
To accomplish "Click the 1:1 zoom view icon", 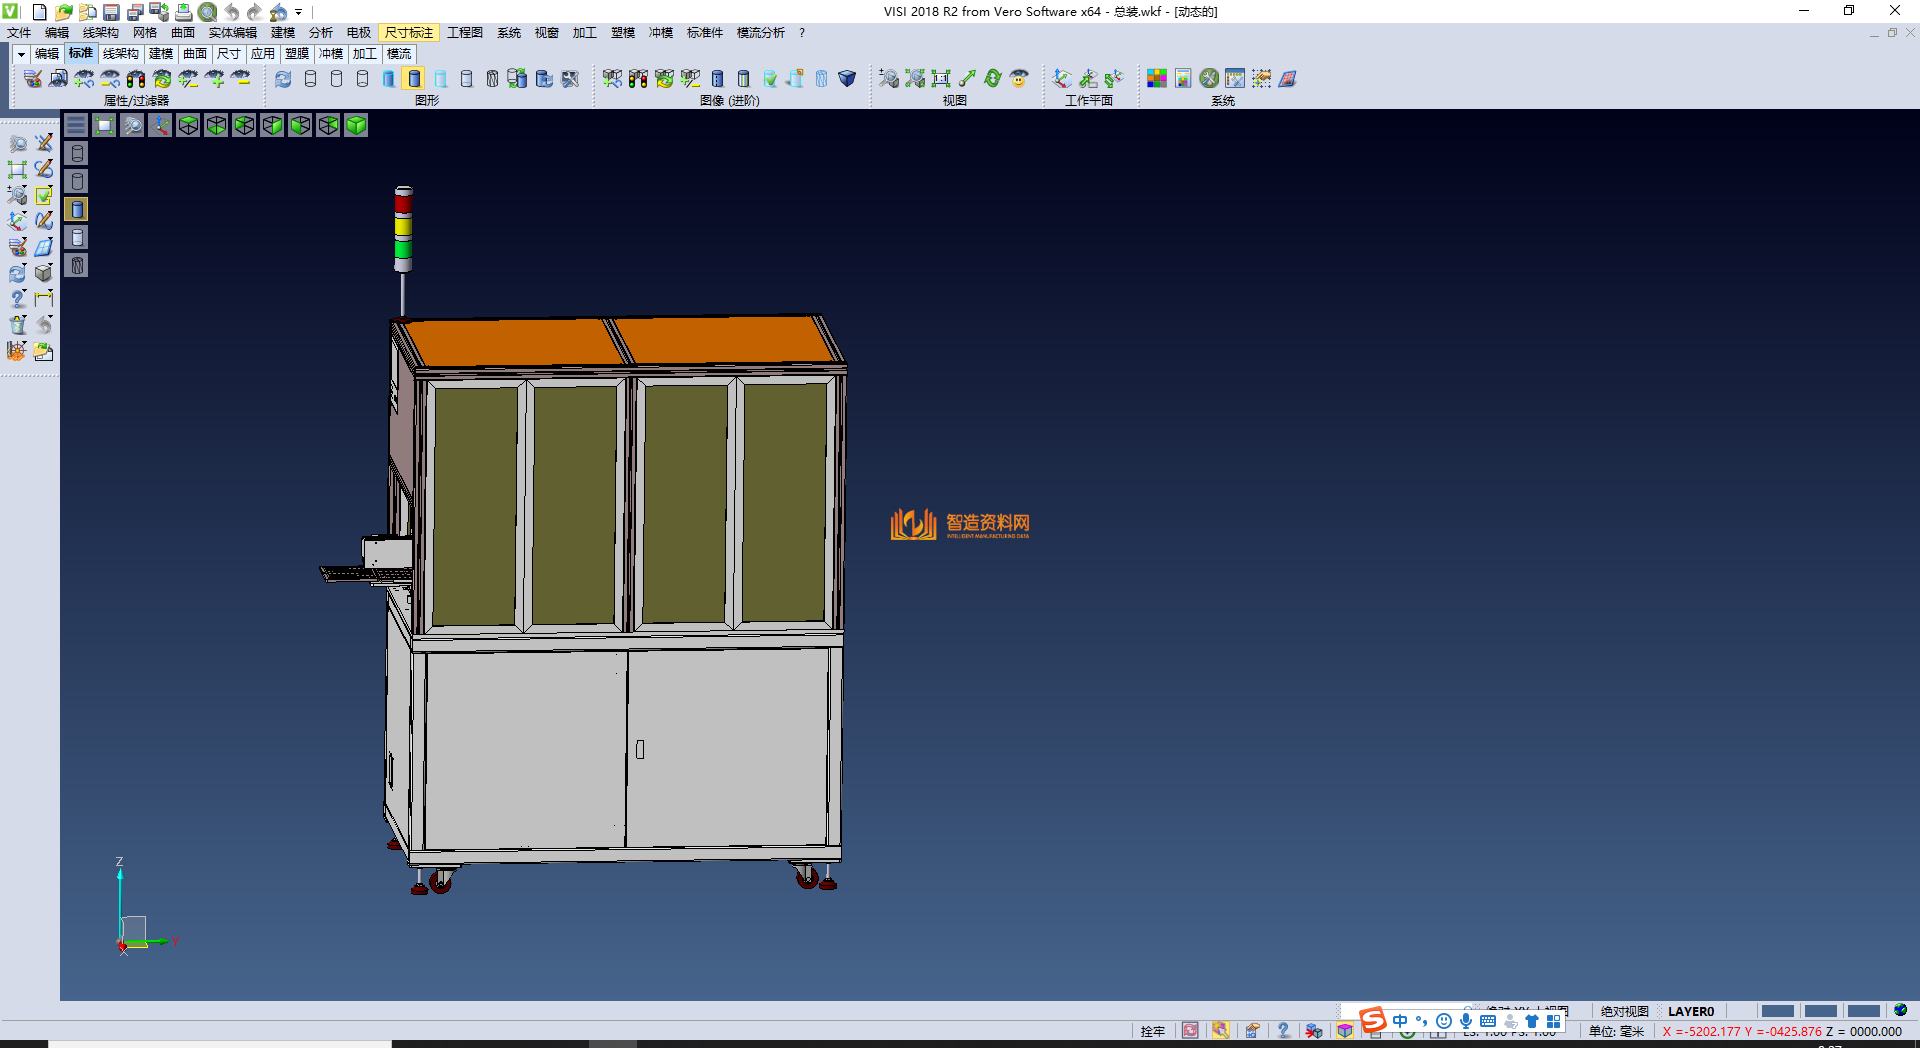I will click(x=940, y=79).
